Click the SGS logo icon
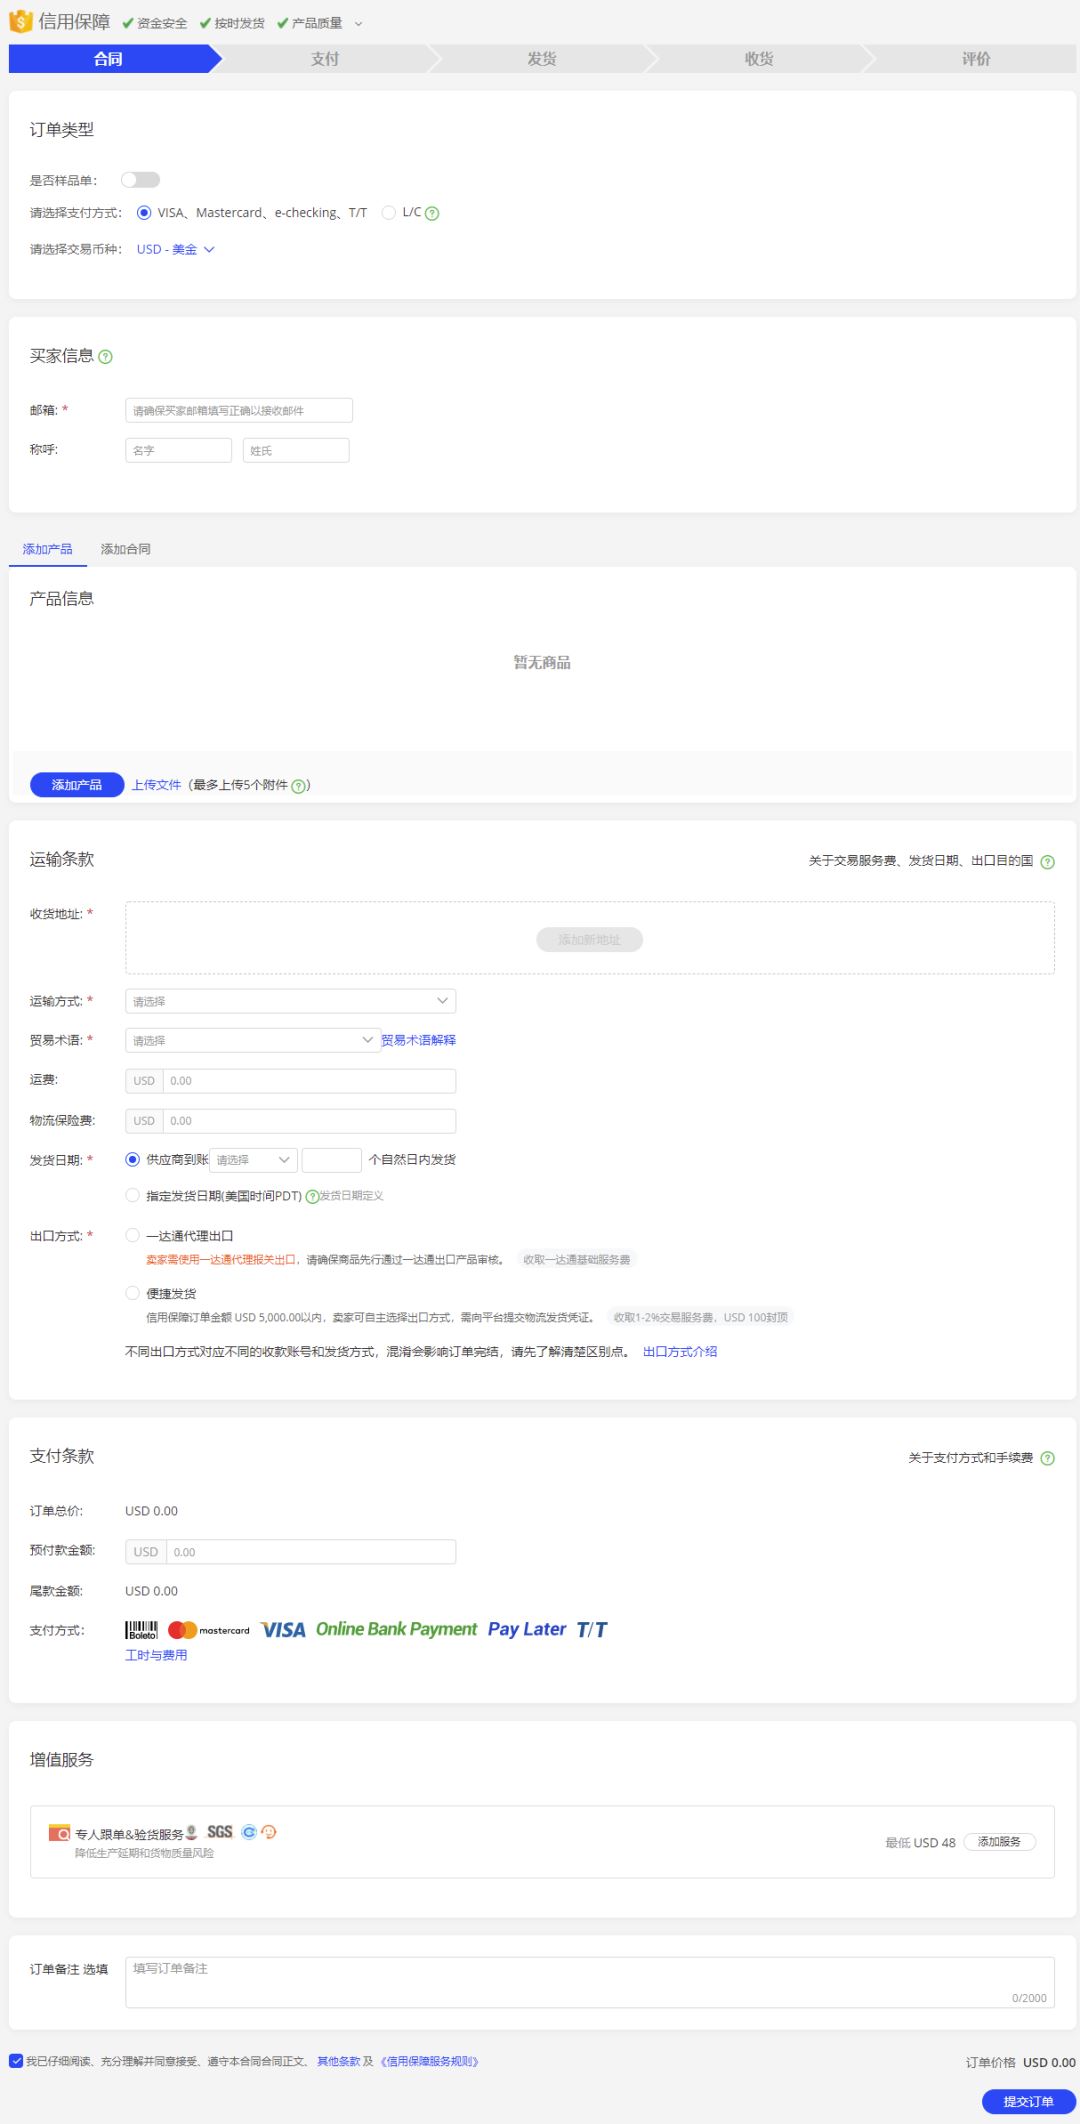This screenshot has height=2124, width=1080. coord(220,1832)
